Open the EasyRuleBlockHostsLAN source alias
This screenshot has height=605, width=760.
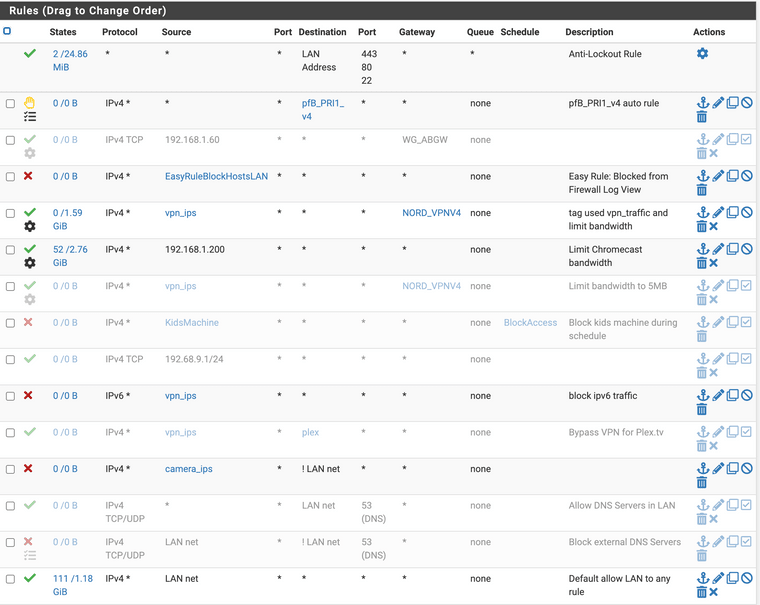(x=216, y=176)
